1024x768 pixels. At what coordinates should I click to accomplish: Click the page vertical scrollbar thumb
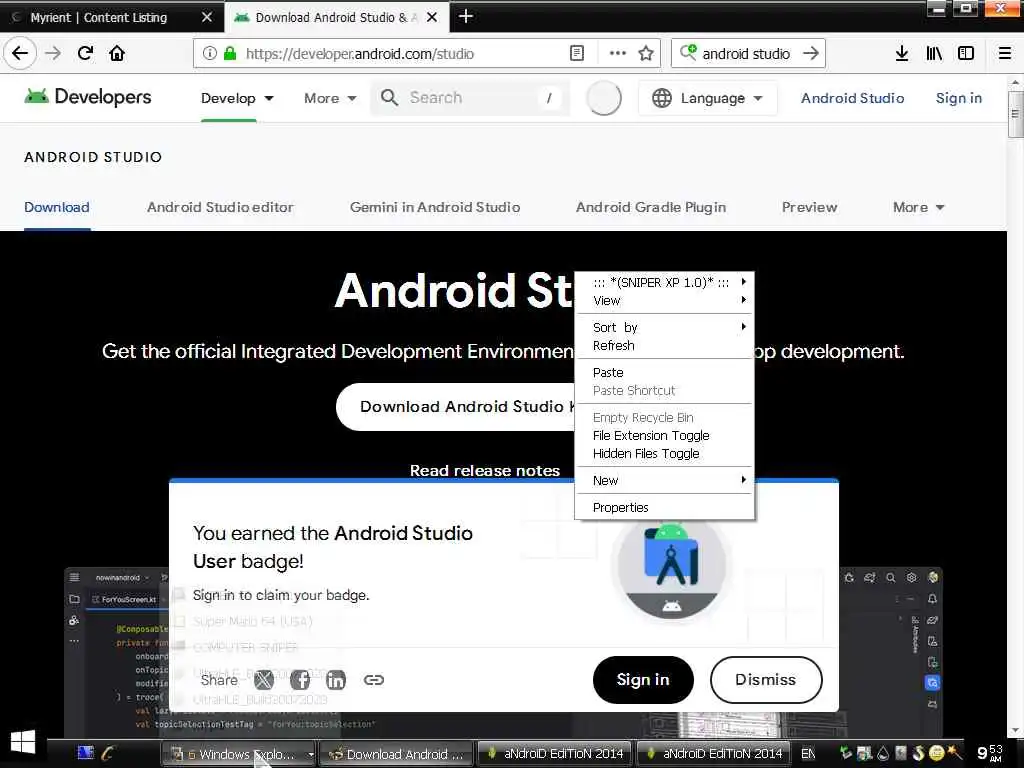[x=1015, y=114]
